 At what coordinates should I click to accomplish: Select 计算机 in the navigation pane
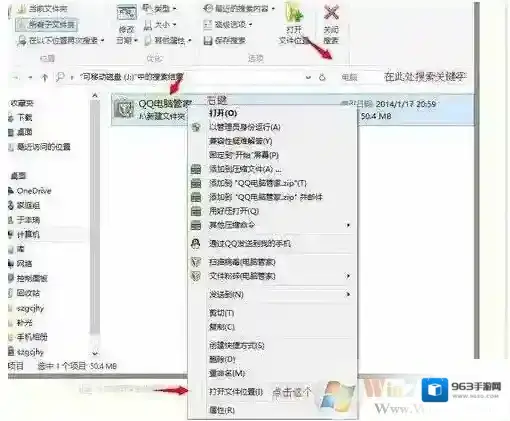tap(28, 234)
